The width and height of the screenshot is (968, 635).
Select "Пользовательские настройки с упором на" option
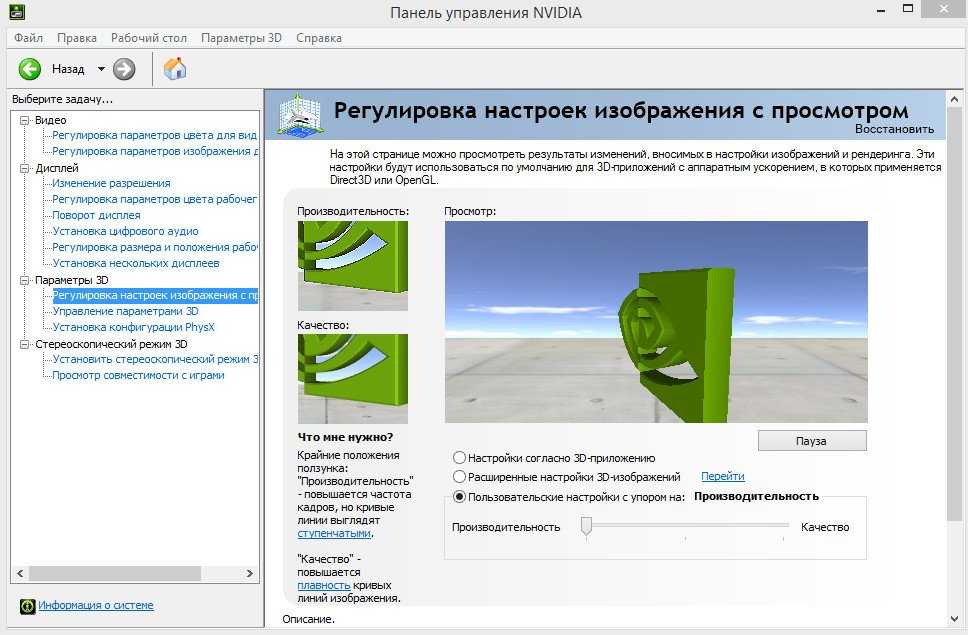pyautogui.click(x=460, y=496)
